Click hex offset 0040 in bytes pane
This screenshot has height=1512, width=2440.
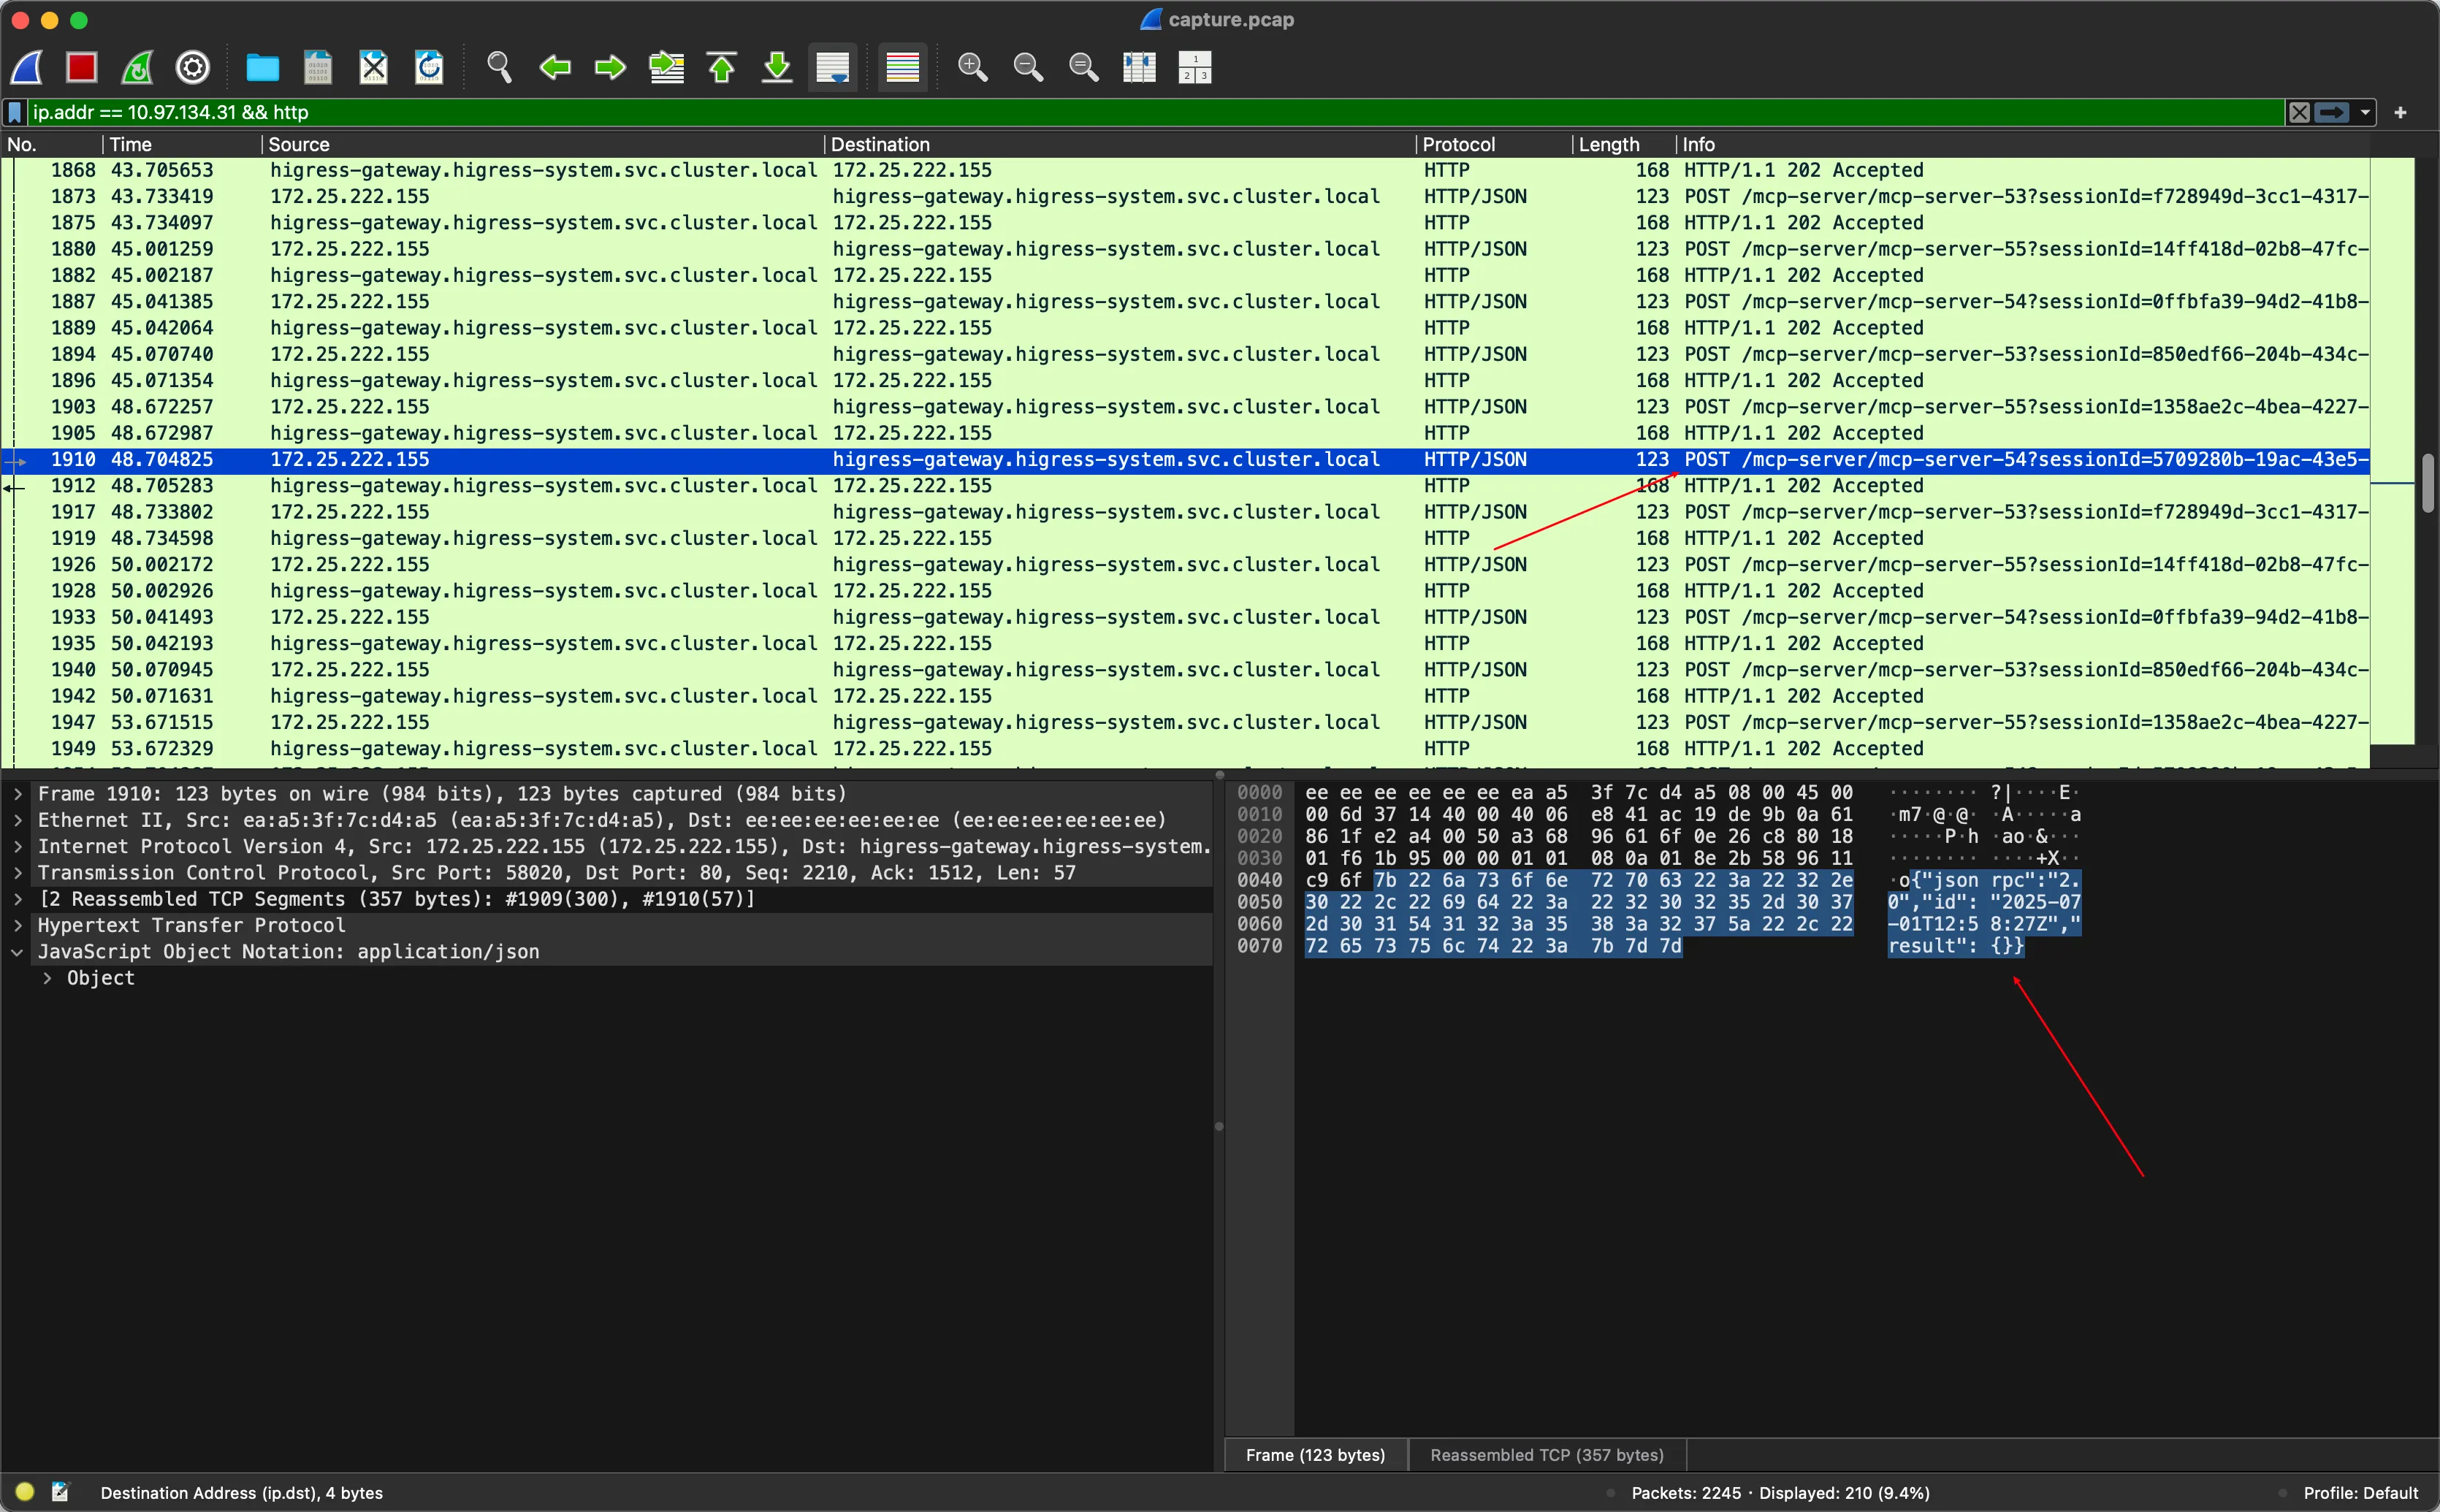coord(1259,880)
